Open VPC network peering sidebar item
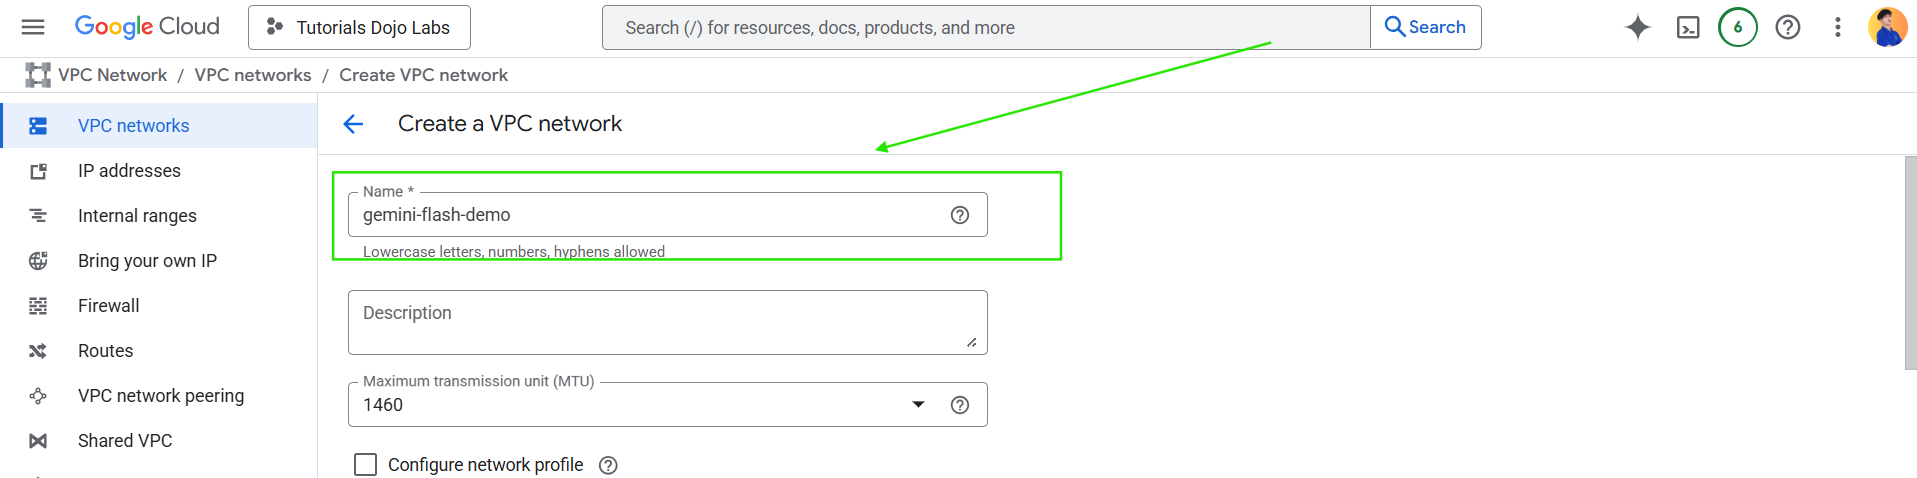The image size is (1917, 478). tap(160, 396)
